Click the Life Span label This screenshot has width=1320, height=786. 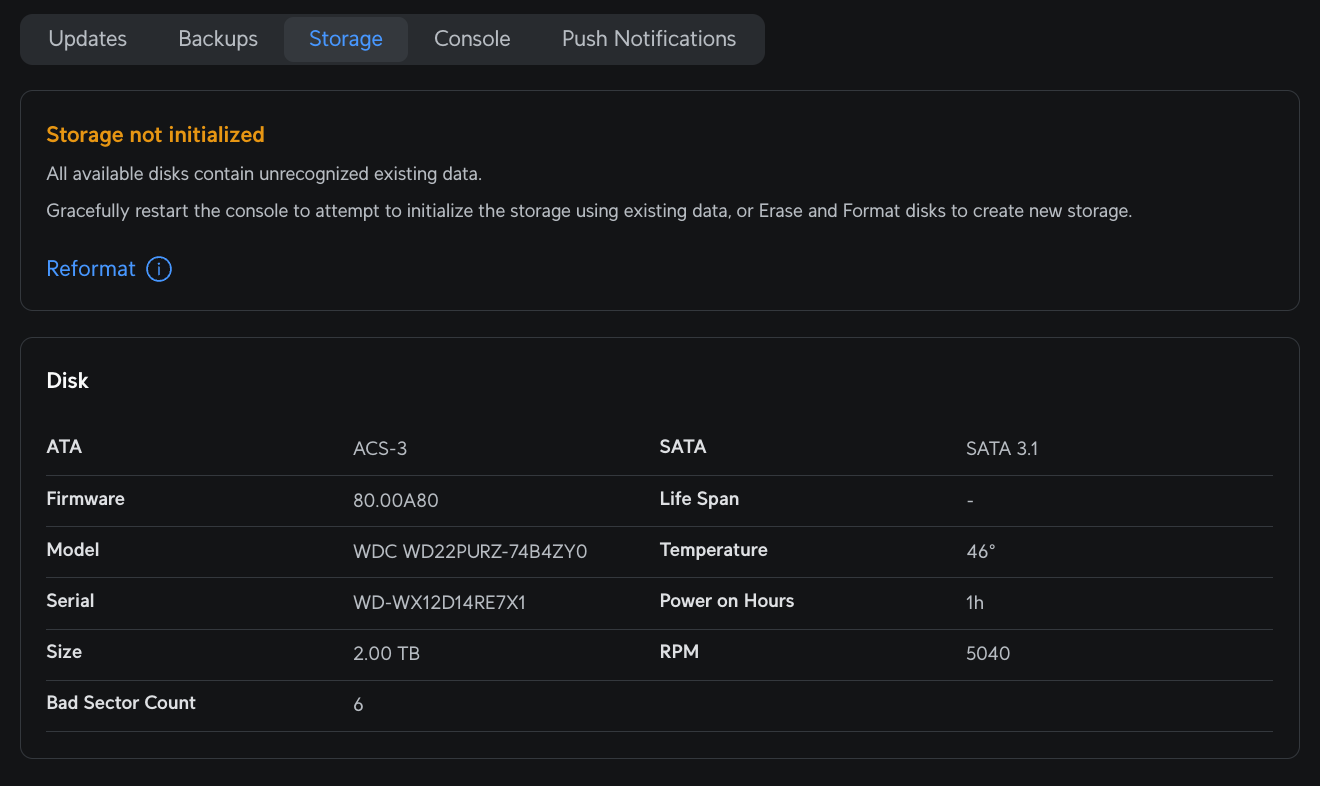point(699,499)
